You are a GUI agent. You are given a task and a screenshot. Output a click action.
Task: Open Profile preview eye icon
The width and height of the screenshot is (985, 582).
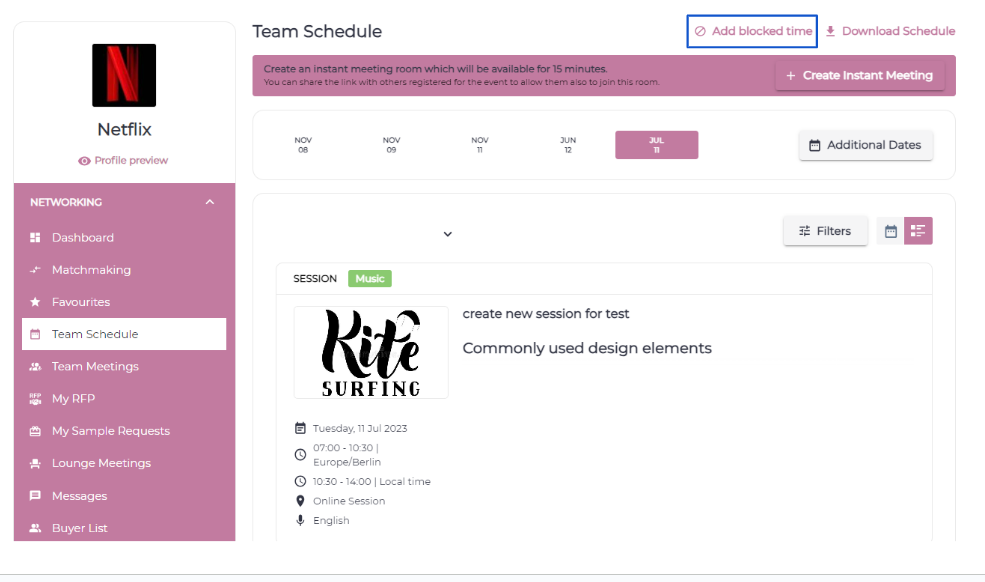click(84, 161)
